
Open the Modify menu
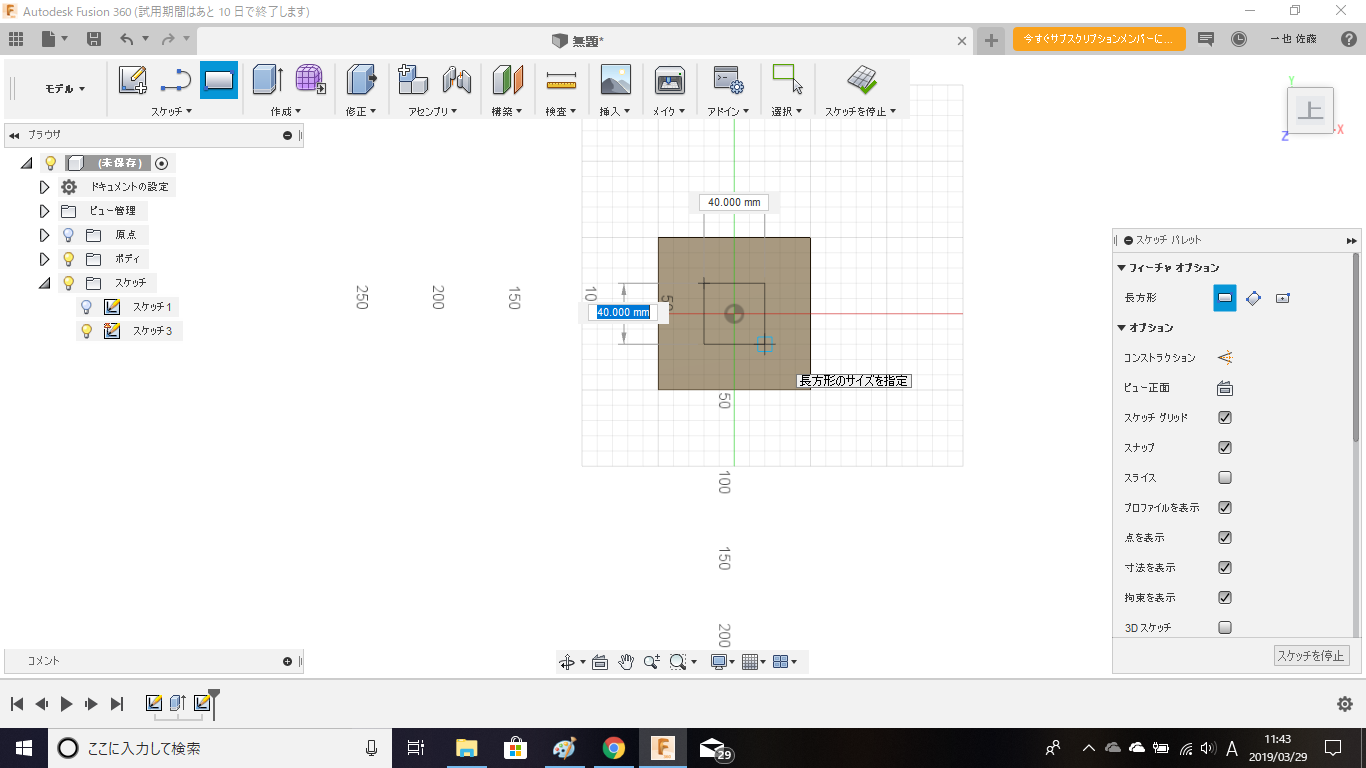361,111
